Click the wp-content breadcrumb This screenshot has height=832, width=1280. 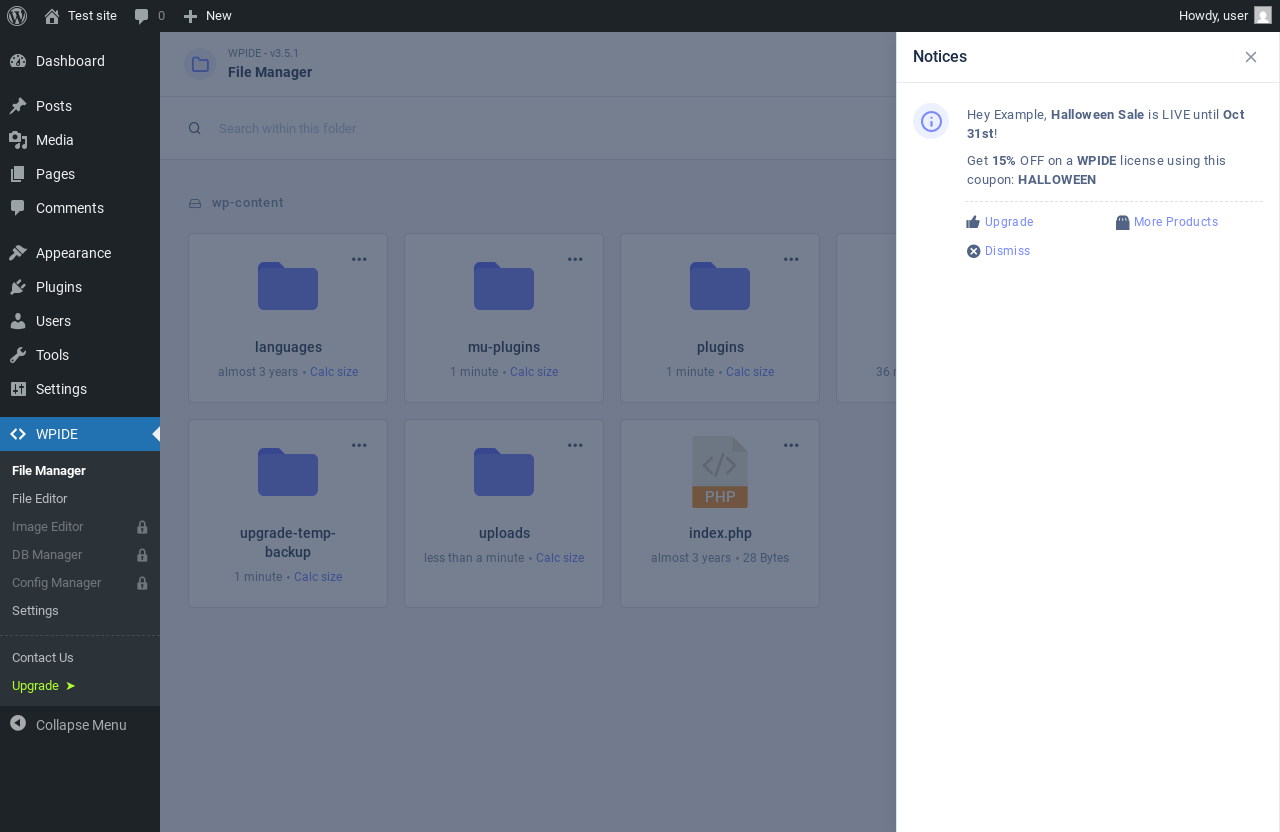[248, 203]
